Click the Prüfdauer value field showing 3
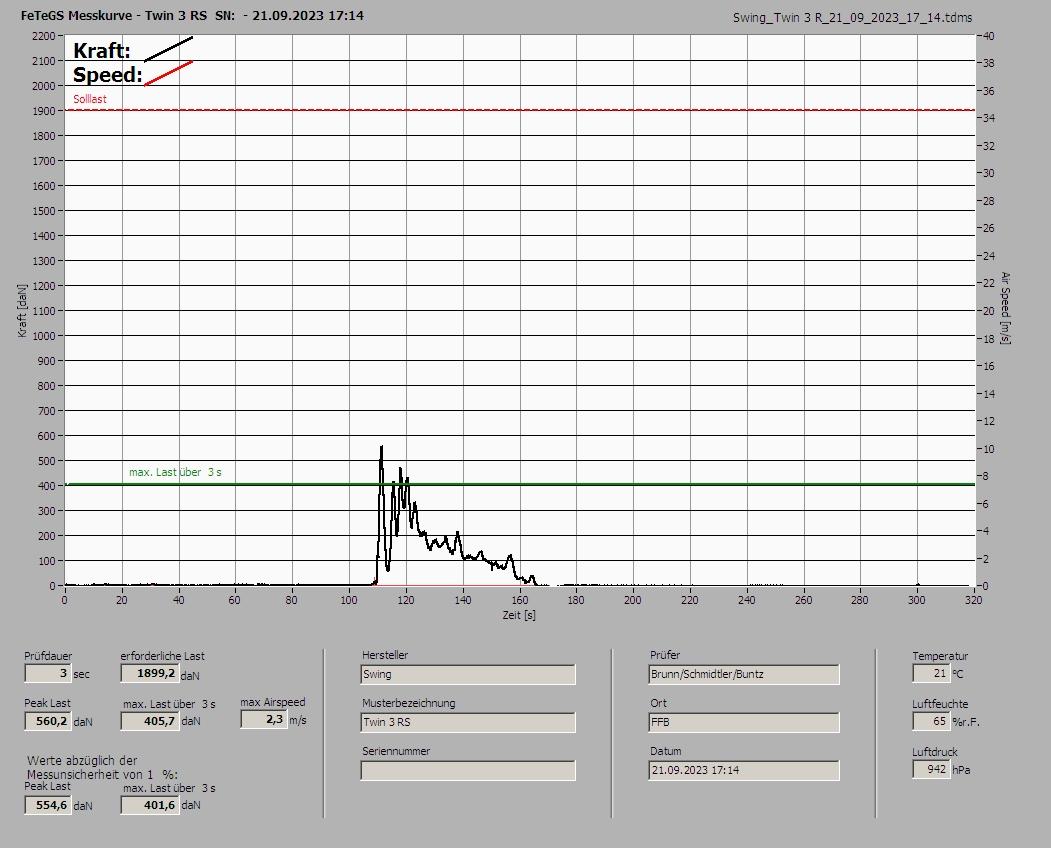The height and width of the screenshot is (848, 1051). click(x=48, y=673)
